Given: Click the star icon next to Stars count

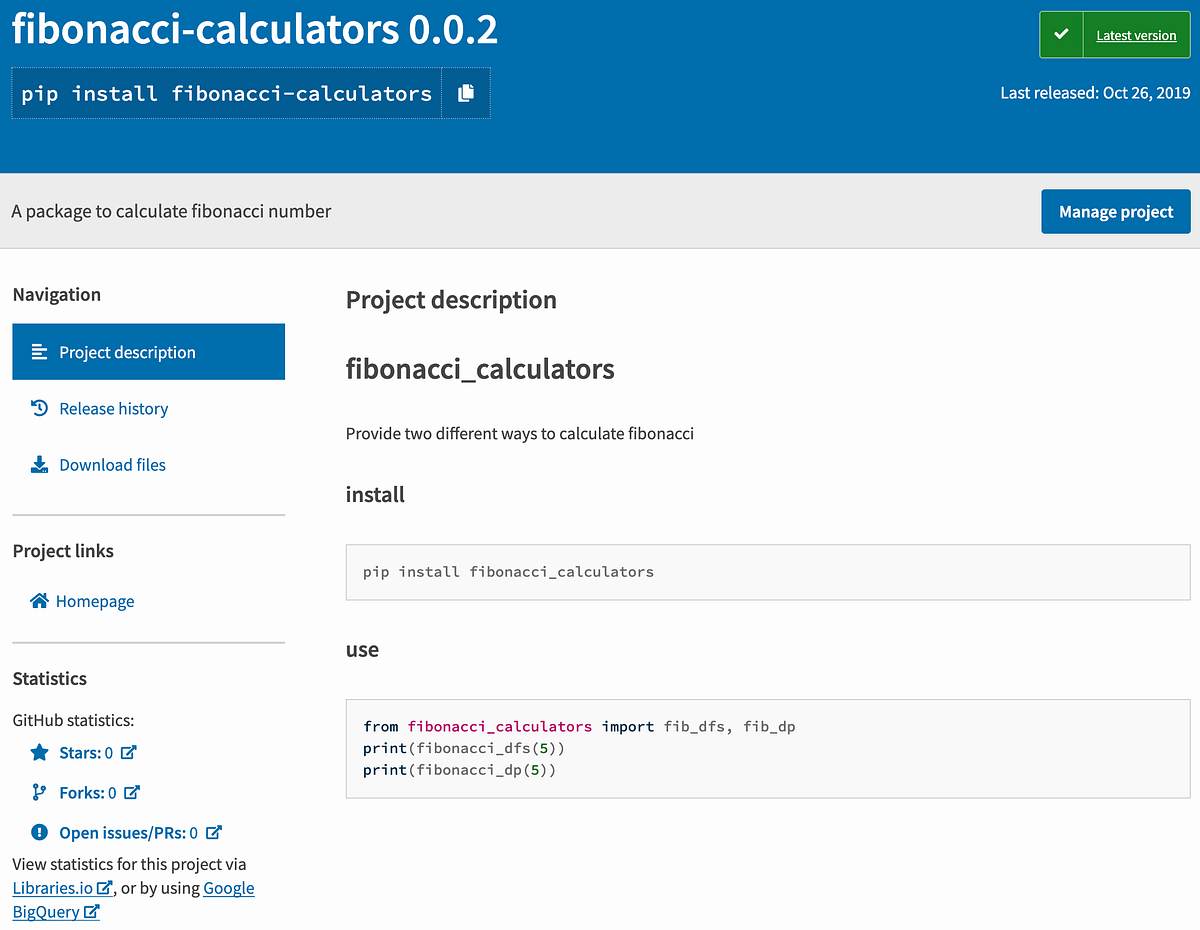Looking at the screenshot, I should (x=38, y=752).
